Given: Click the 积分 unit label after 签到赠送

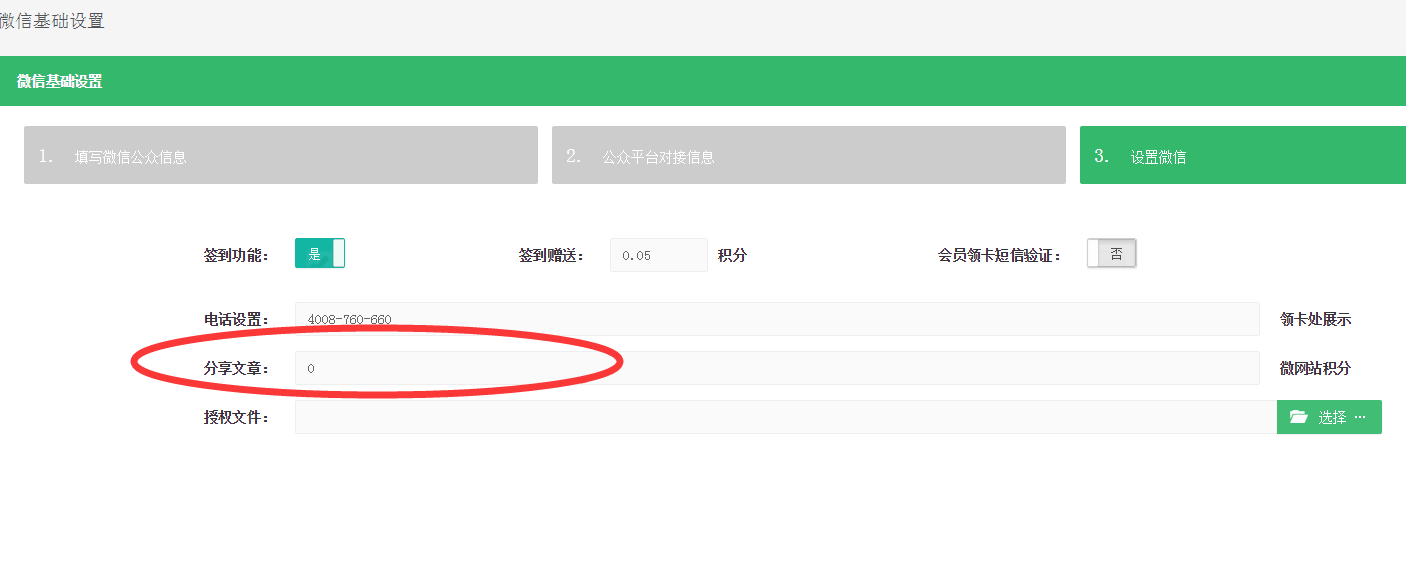Looking at the screenshot, I should pos(732,255).
